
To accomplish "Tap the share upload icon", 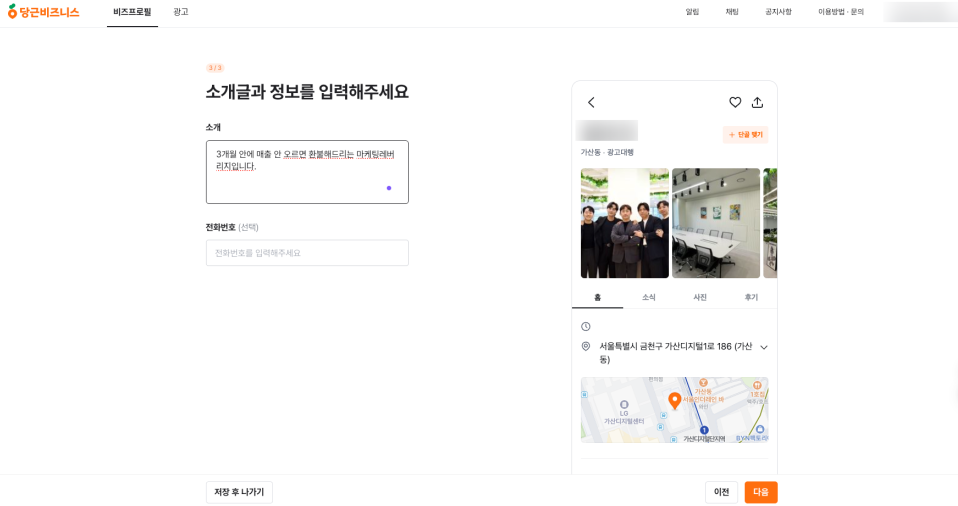I will (758, 103).
